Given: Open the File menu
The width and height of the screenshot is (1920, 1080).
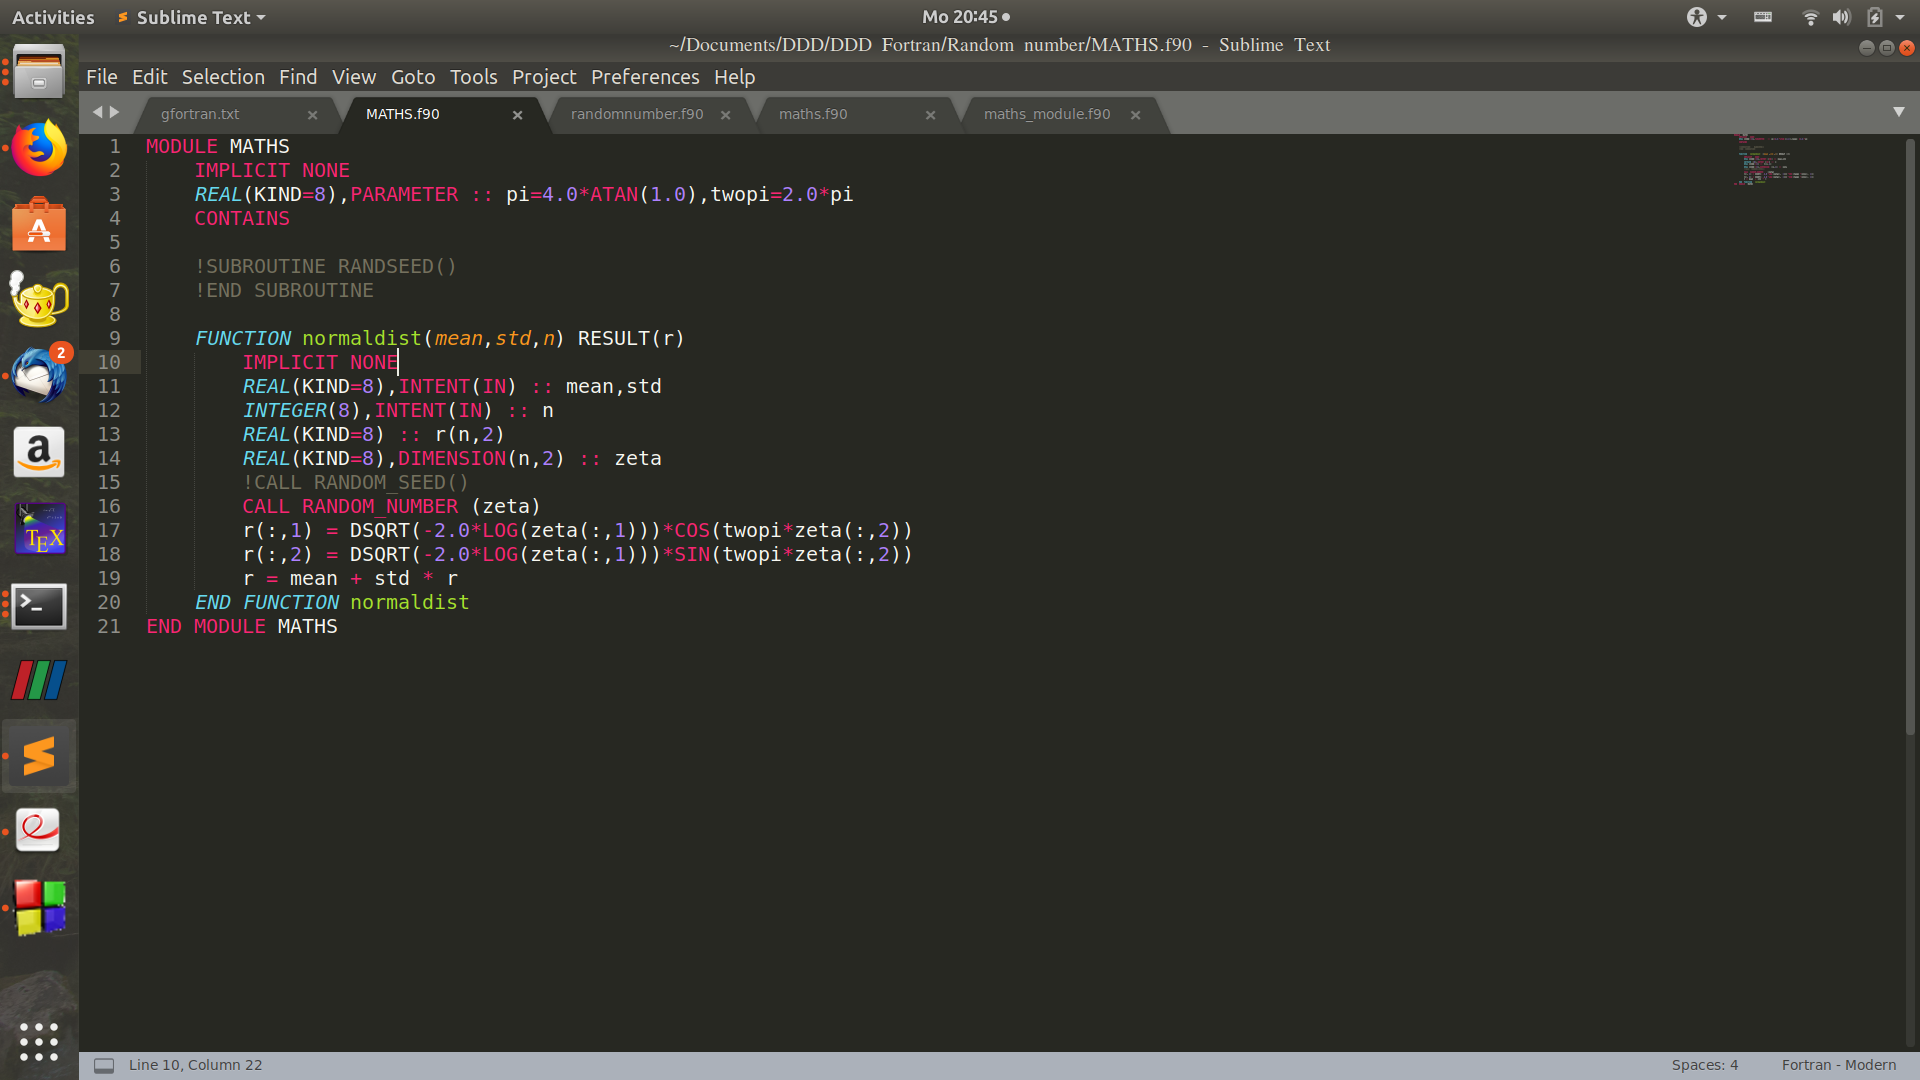Looking at the screenshot, I should coord(102,77).
